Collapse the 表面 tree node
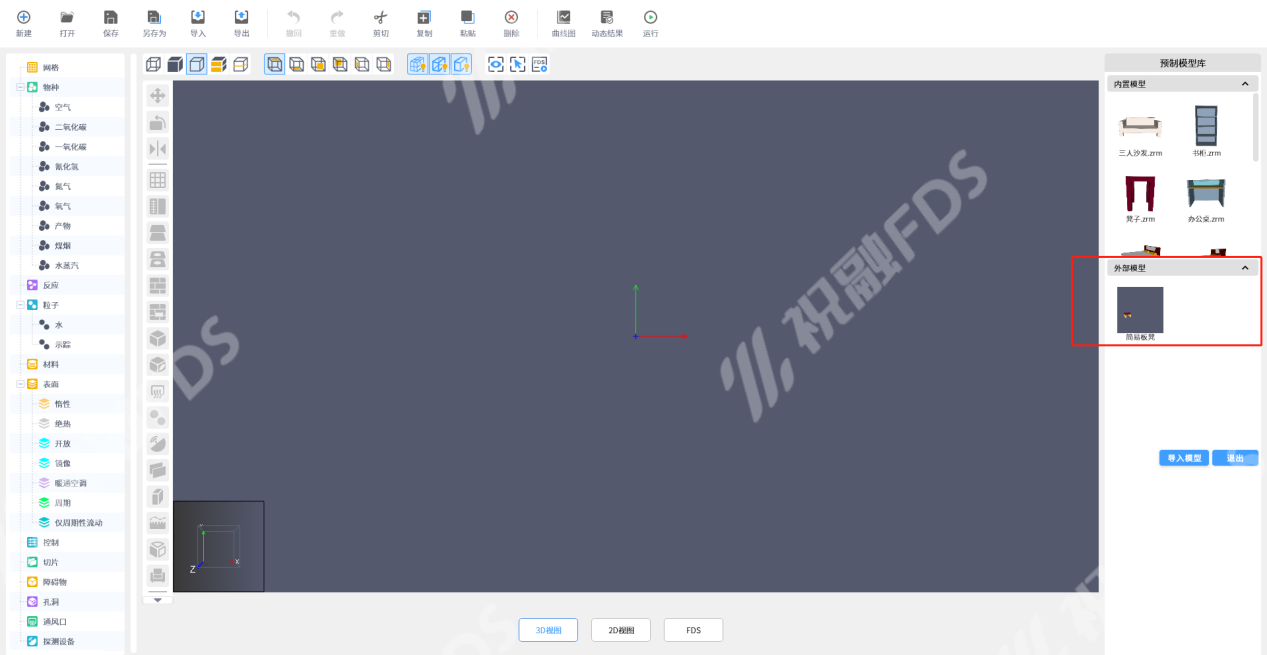 19,384
